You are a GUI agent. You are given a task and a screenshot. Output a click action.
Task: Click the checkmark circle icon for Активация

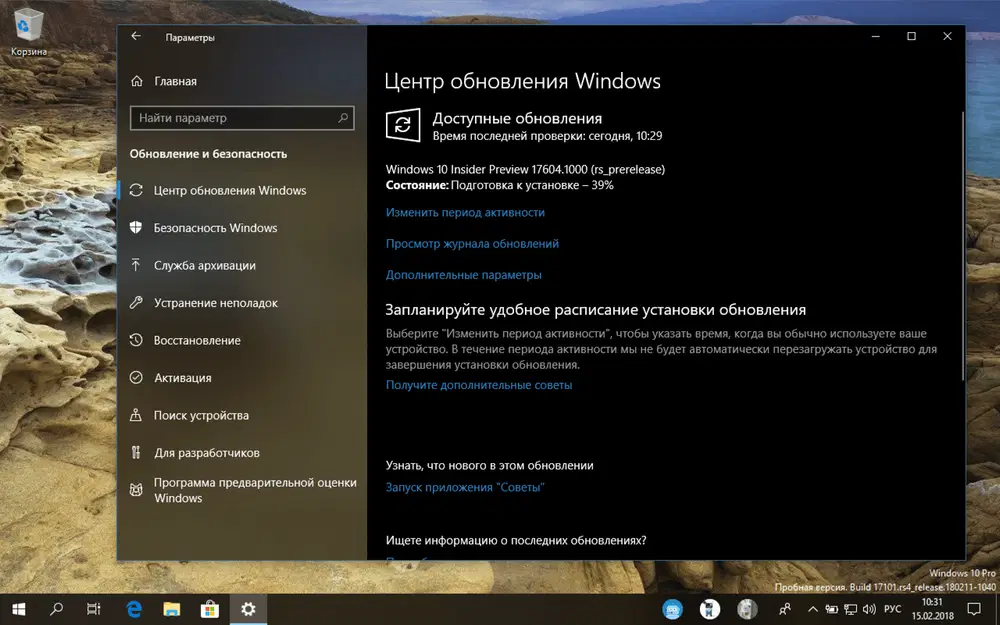coord(136,378)
